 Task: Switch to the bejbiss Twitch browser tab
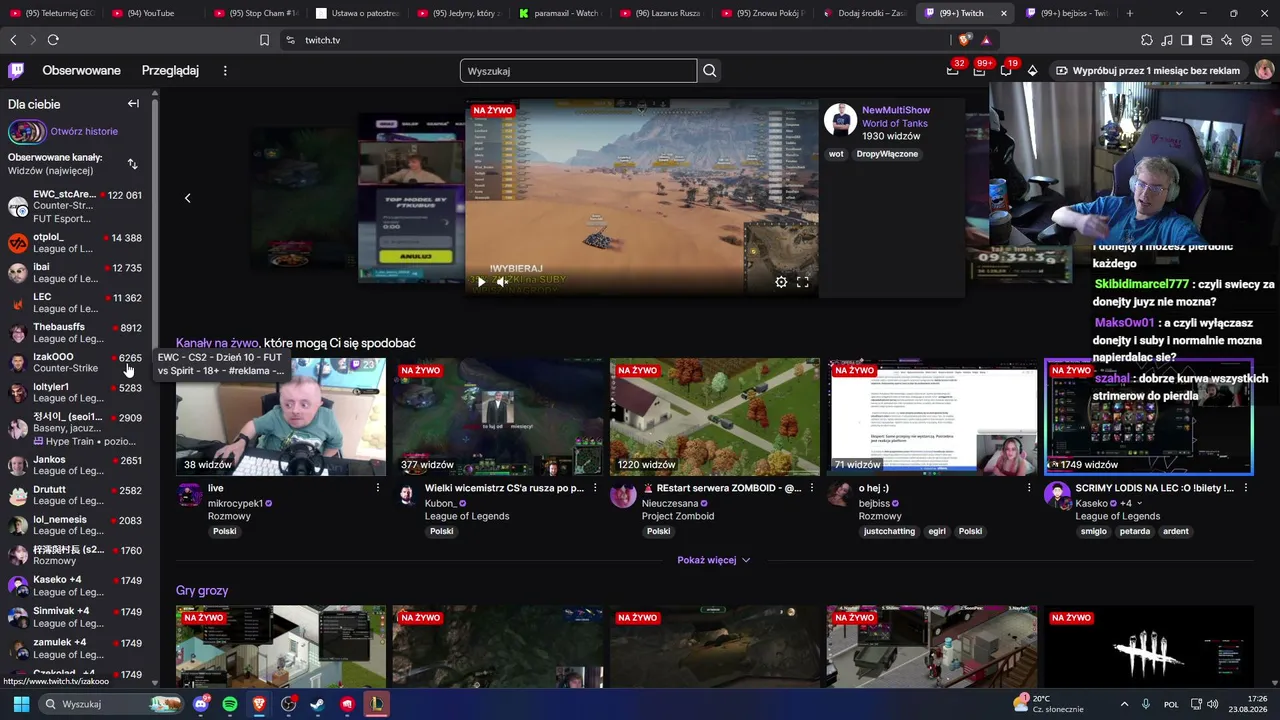tap(1066, 13)
